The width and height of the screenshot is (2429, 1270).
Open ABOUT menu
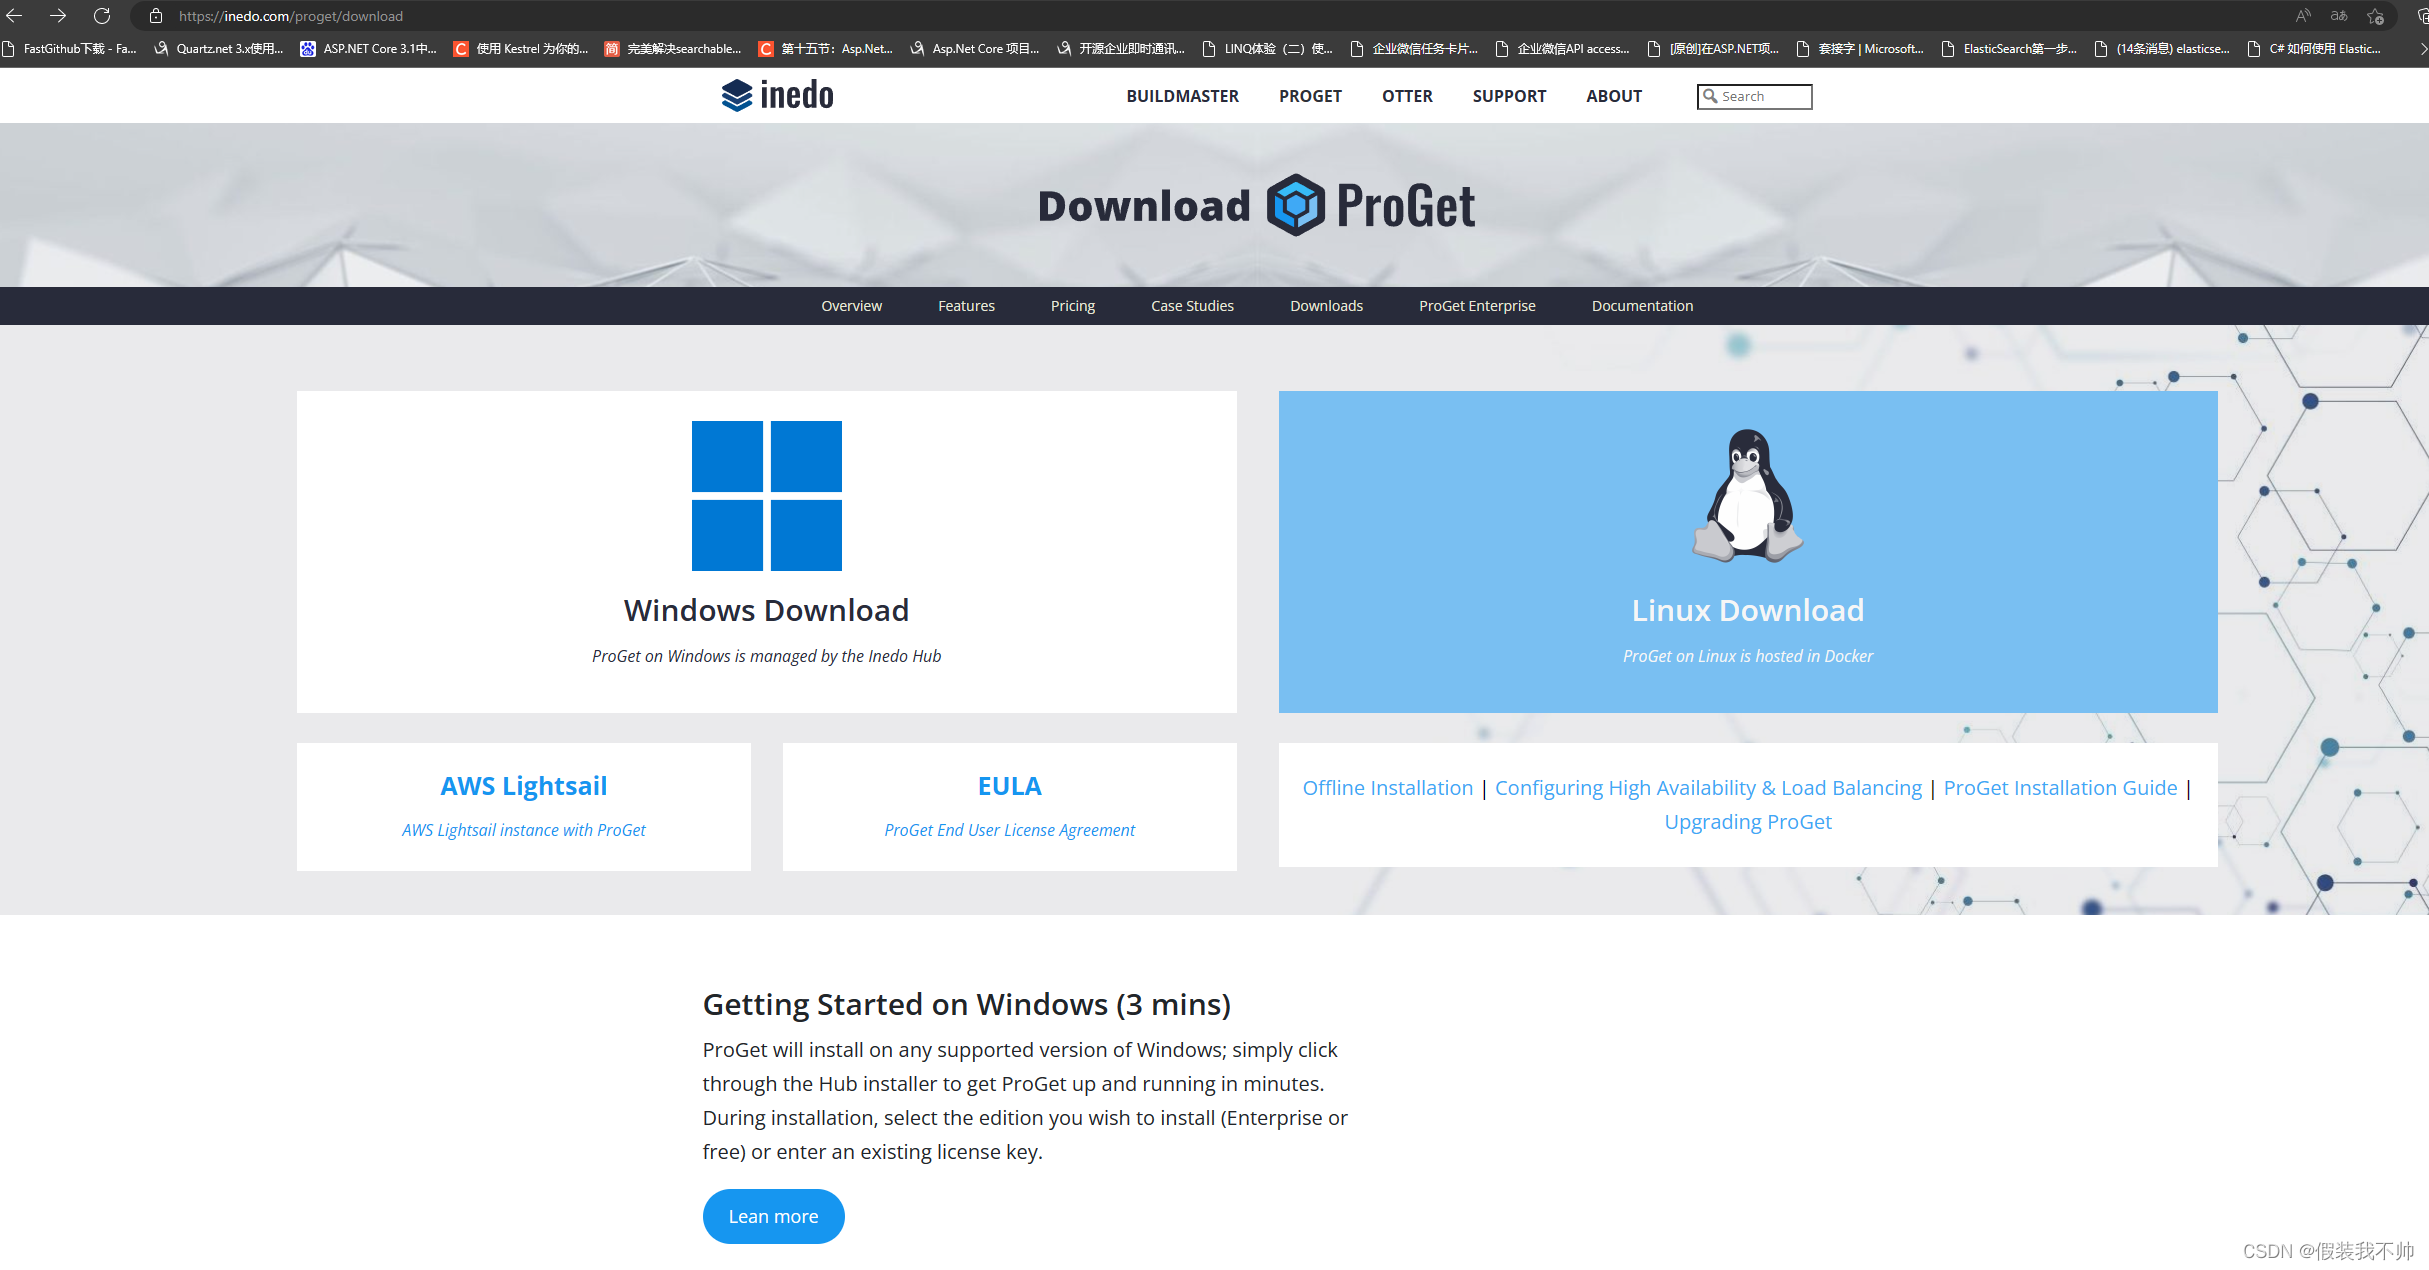point(1614,96)
